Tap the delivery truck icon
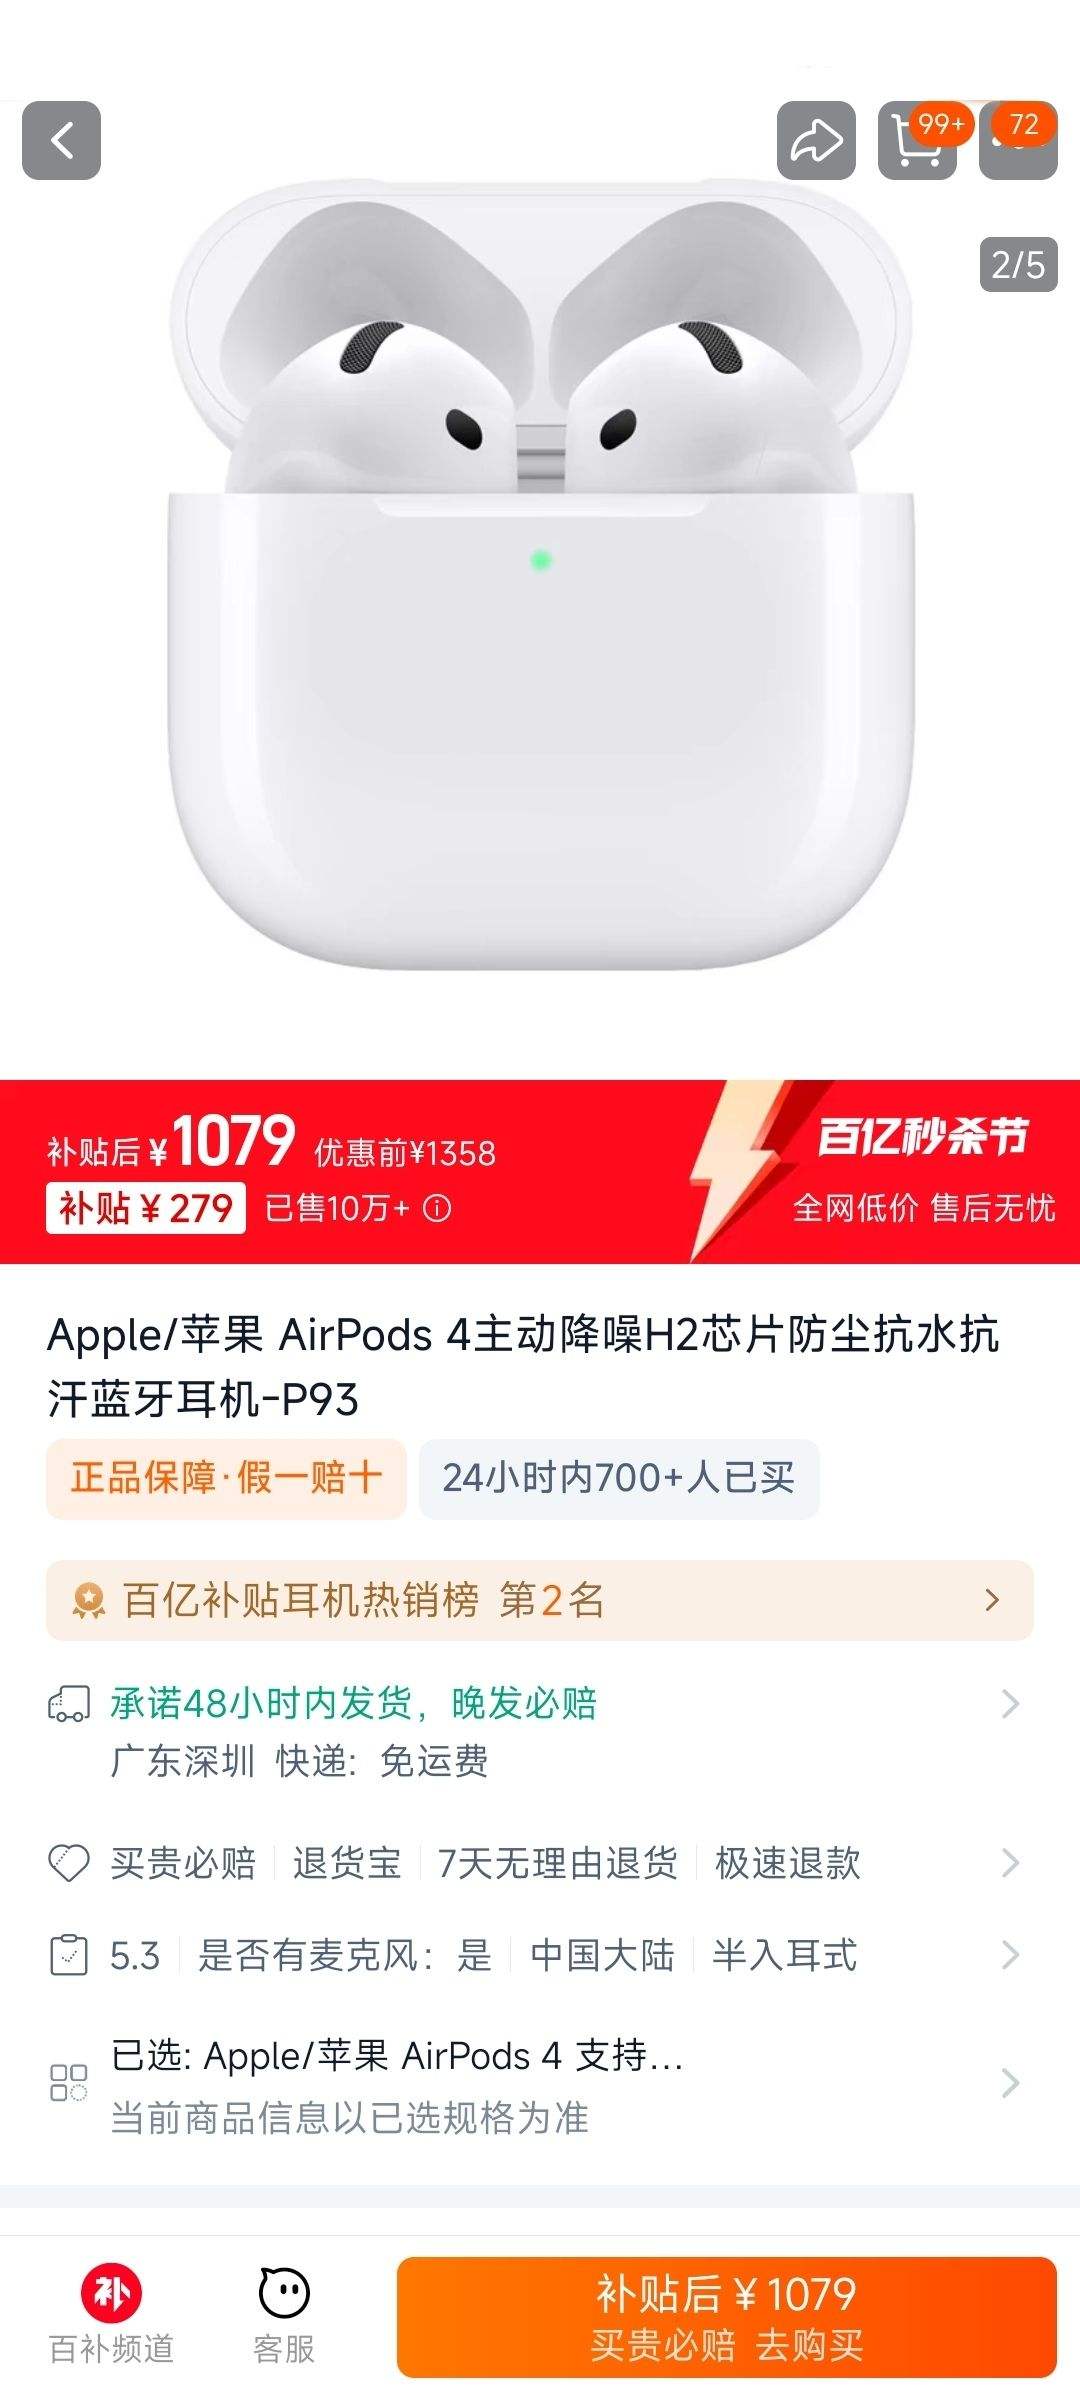The image size is (1080, 2400). pyautogui.click(x=69, y=1703)
